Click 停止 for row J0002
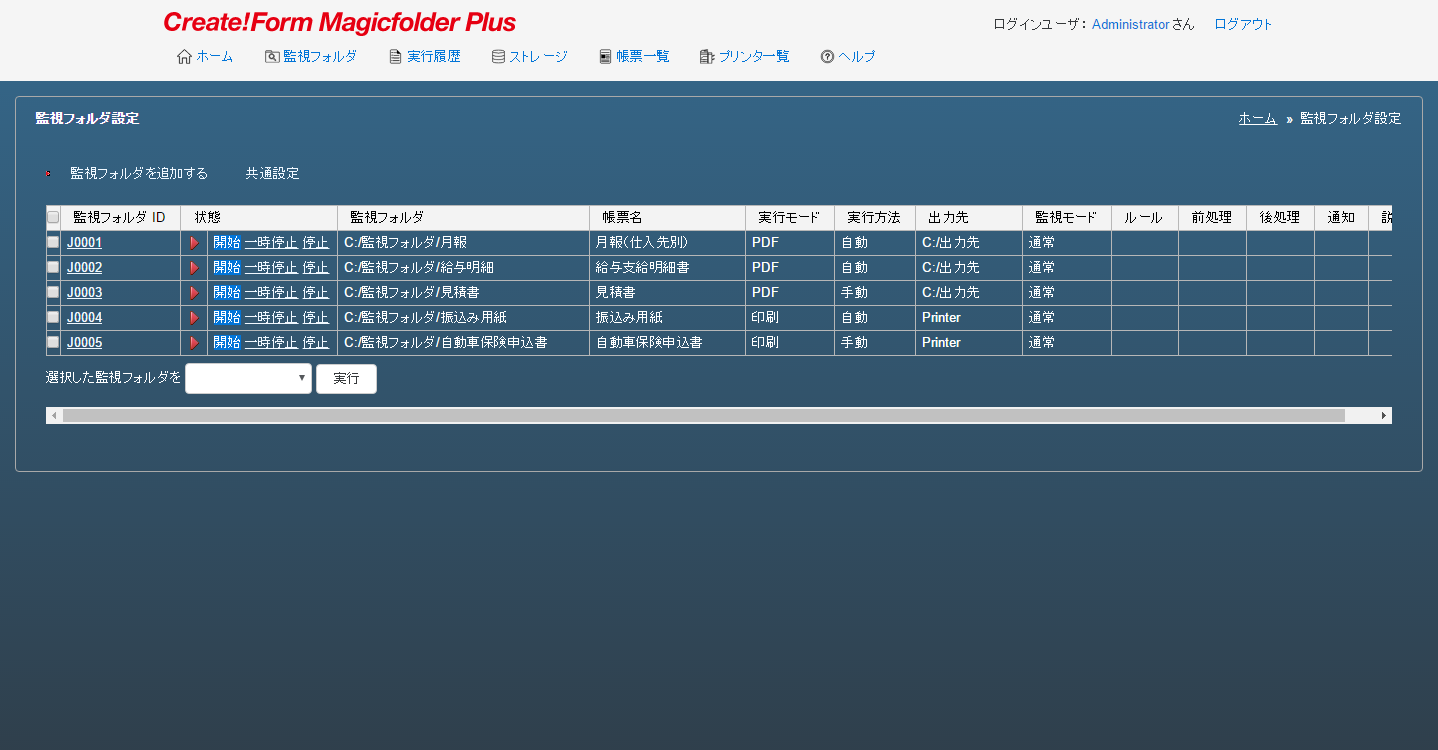 pyautogui.click(x=316, y=268)
